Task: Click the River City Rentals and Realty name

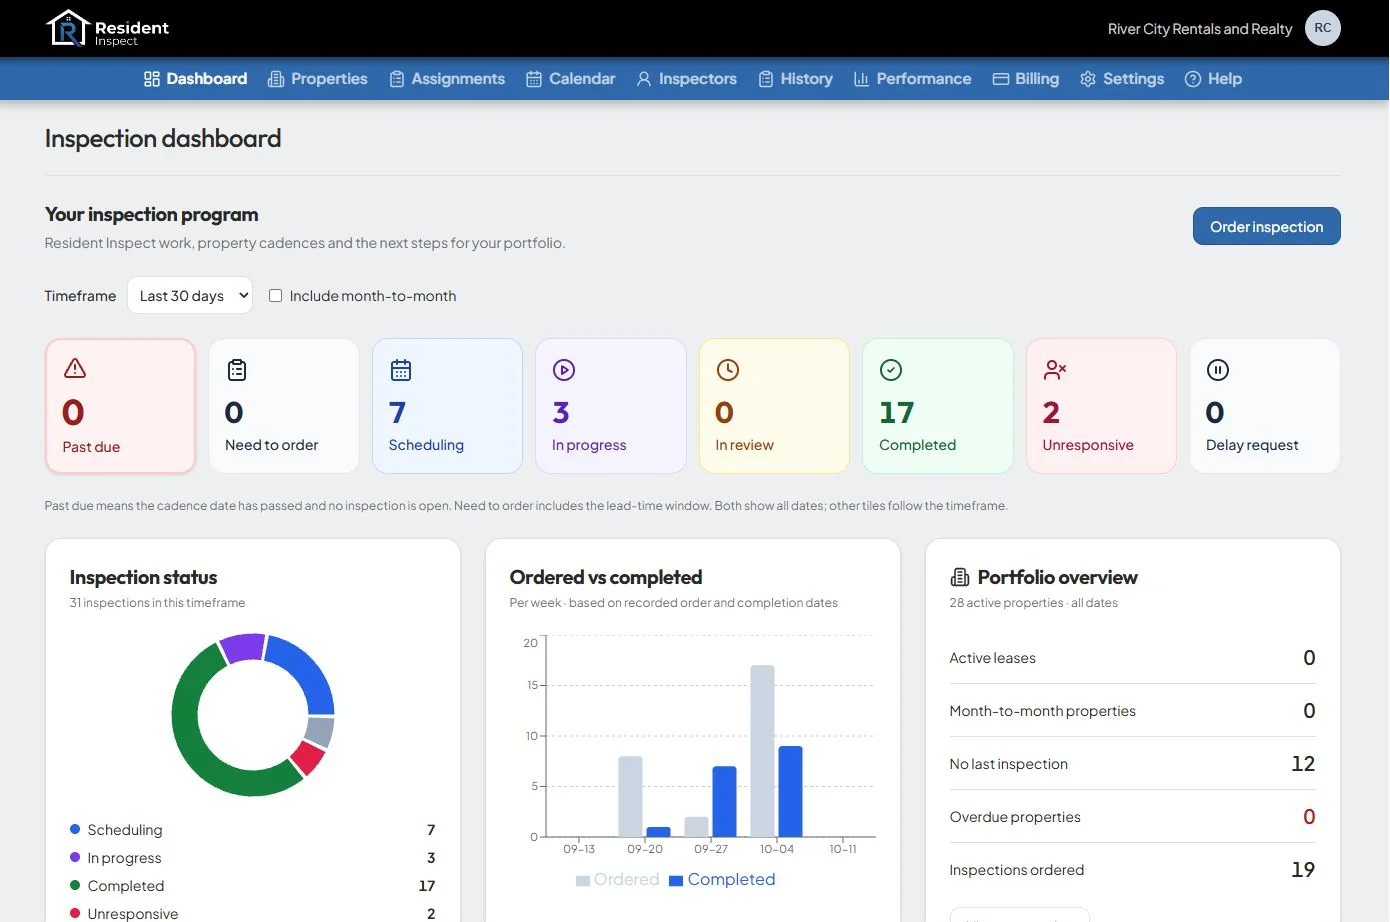Action: click(1199, 29)
